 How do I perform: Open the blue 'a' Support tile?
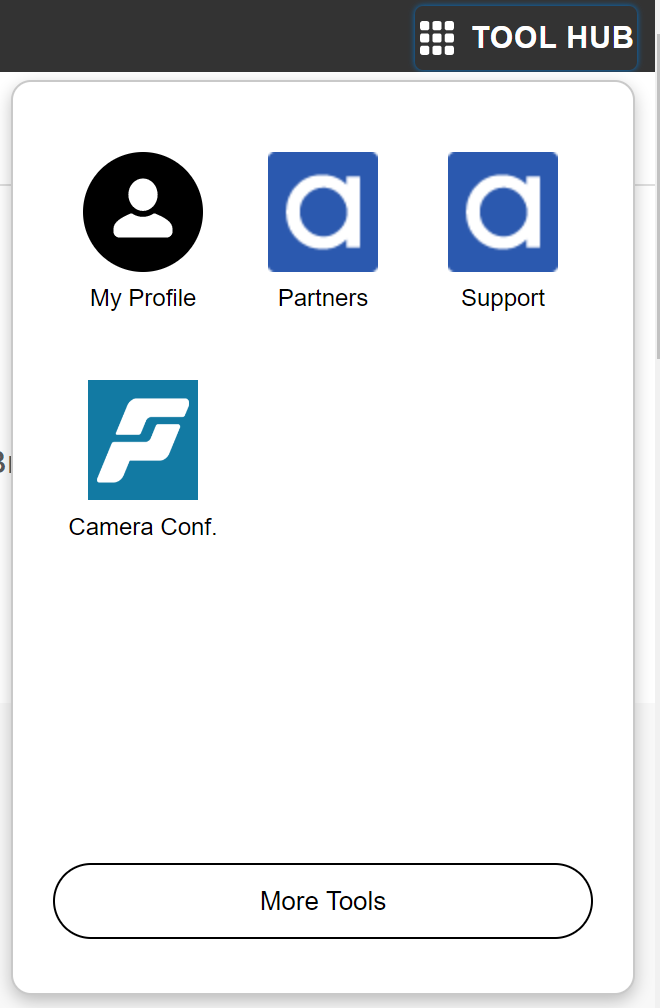tap(502, 211)
